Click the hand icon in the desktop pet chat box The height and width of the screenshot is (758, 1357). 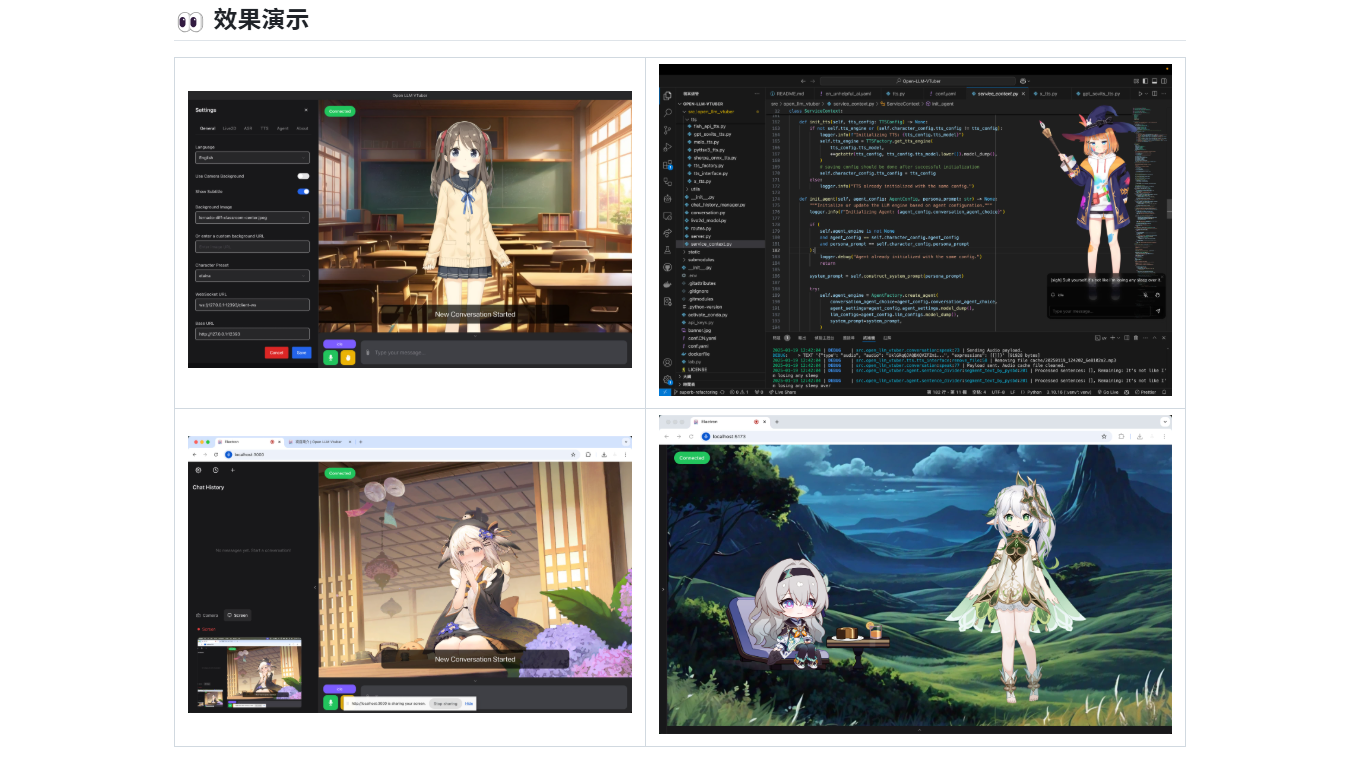tap(1158, 295)
